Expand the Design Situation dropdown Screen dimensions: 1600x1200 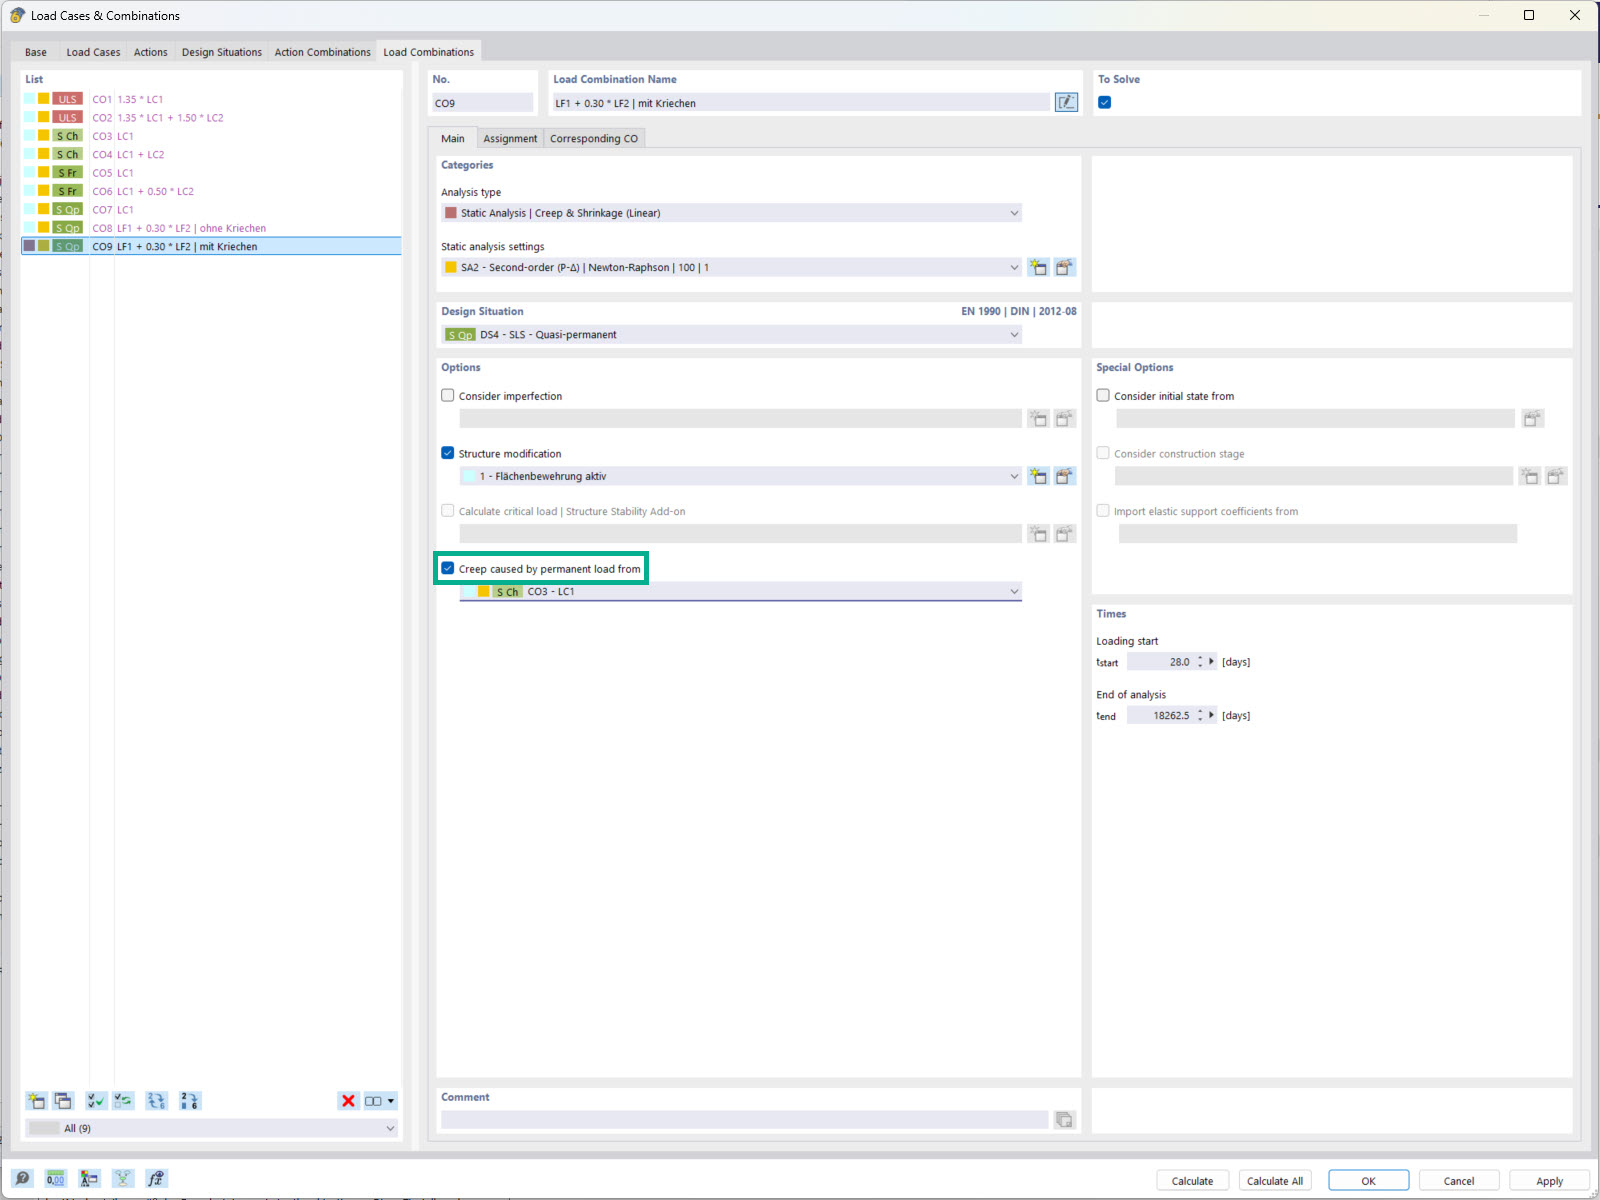tap(1014, 334)
